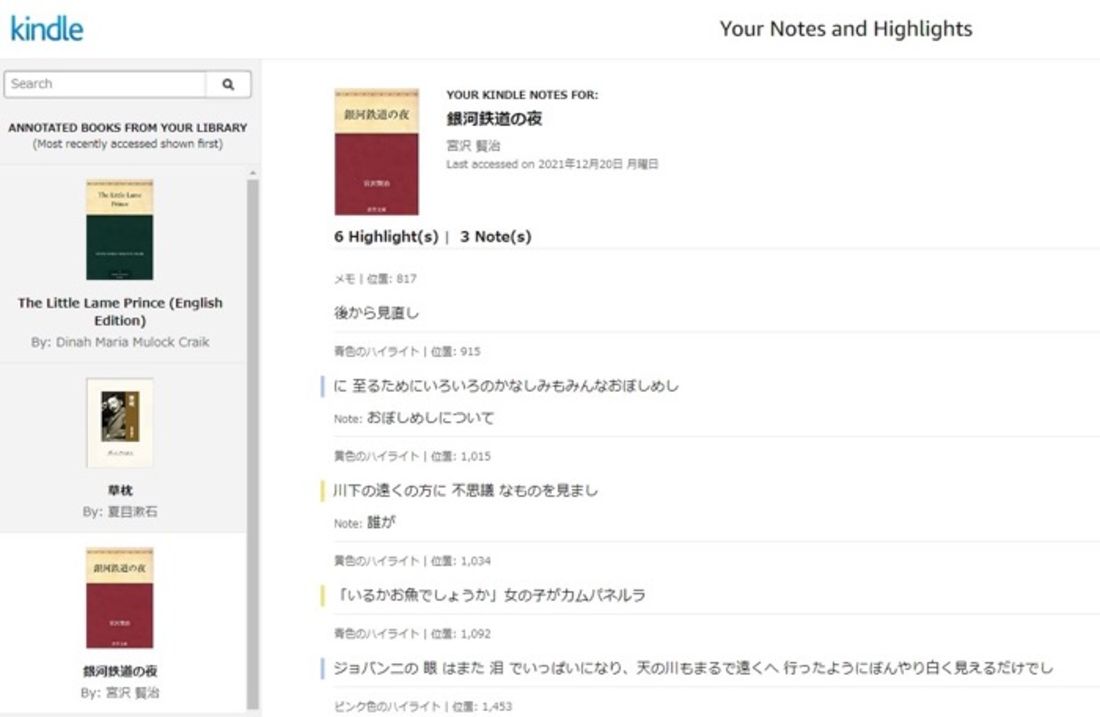Click the main 銀河鉄道の夜 heading
1100x717 pixels.
(495, 119)
